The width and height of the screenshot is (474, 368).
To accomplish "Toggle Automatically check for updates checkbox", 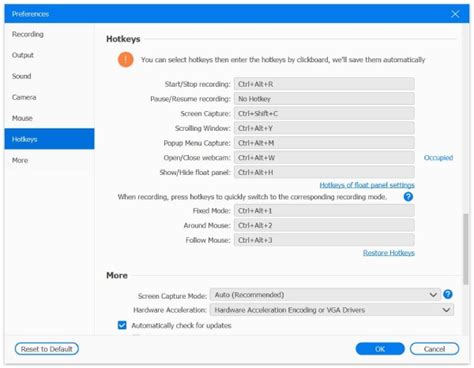I will (122, 325).
